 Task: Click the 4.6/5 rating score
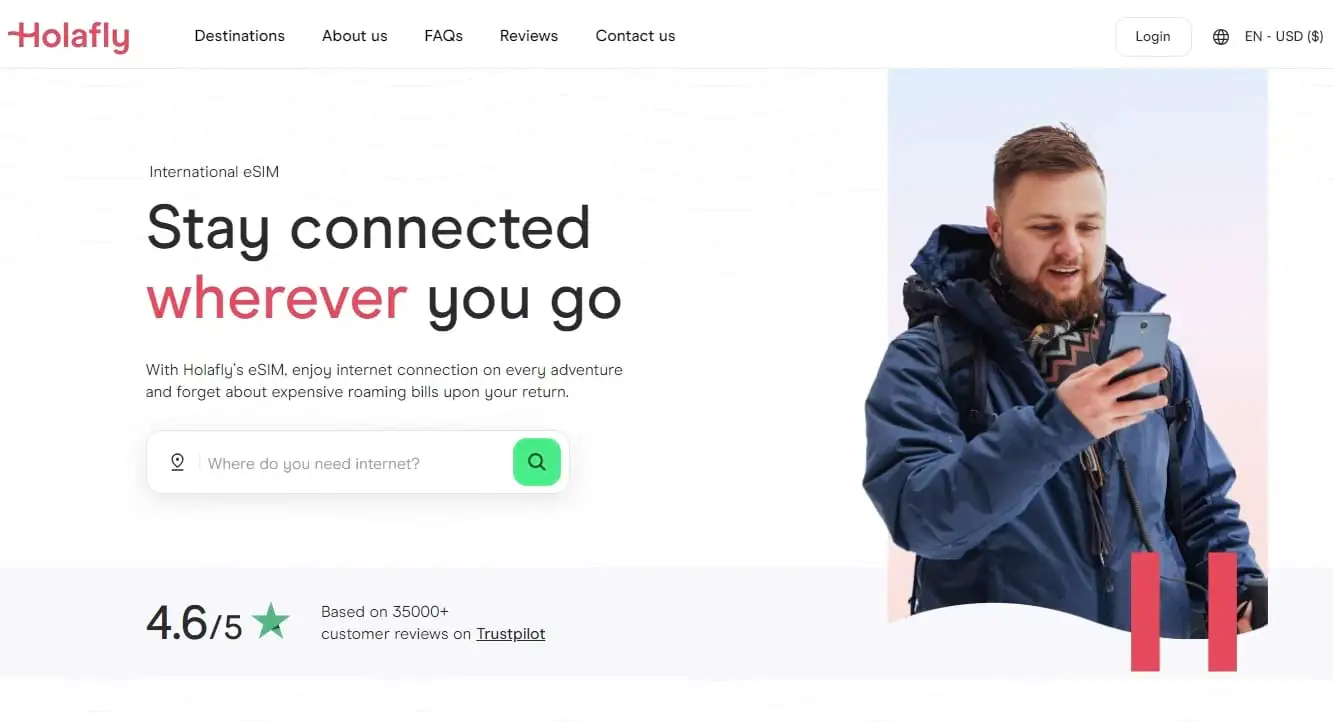(194, 624)
